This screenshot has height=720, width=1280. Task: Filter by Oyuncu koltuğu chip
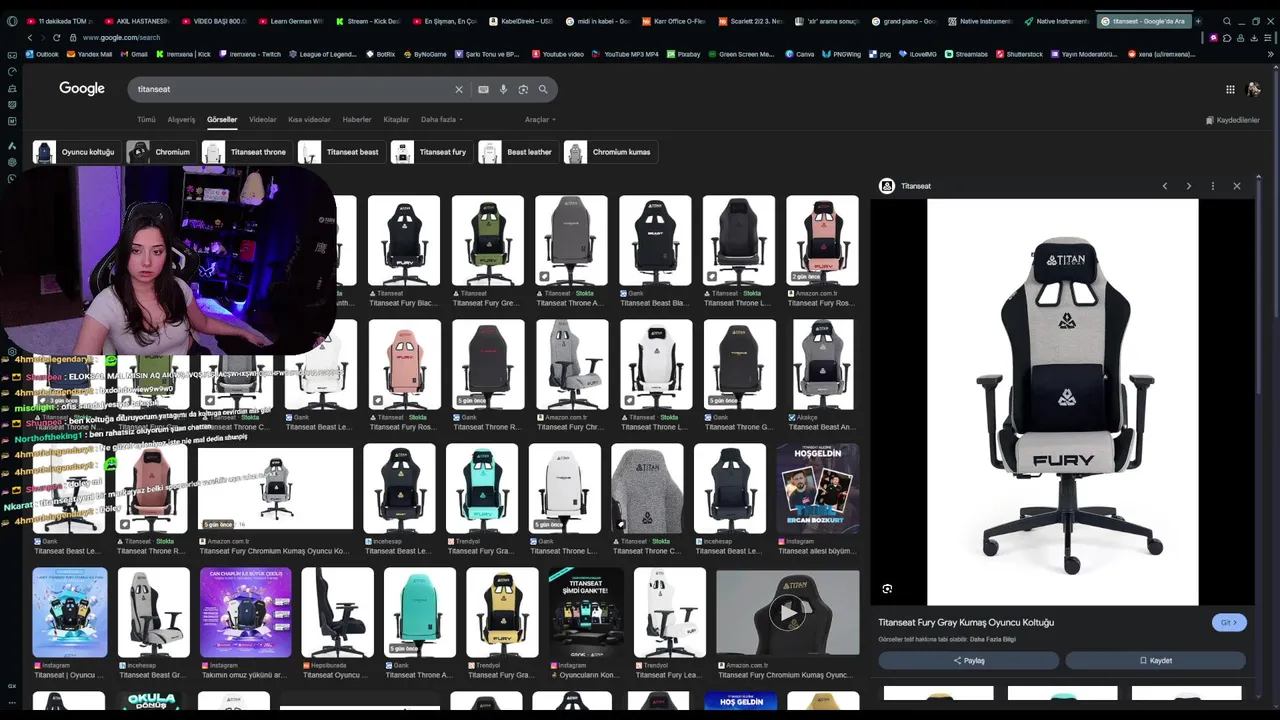point(75,152)
